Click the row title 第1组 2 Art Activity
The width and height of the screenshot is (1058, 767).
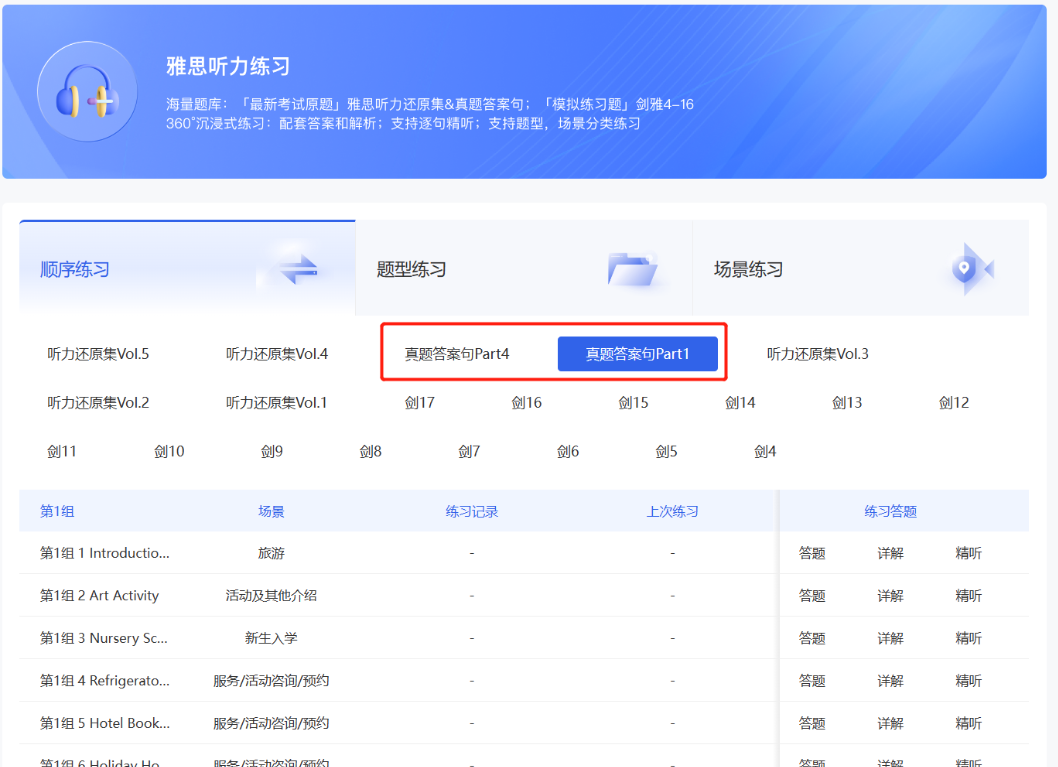[x=100, y=596]
